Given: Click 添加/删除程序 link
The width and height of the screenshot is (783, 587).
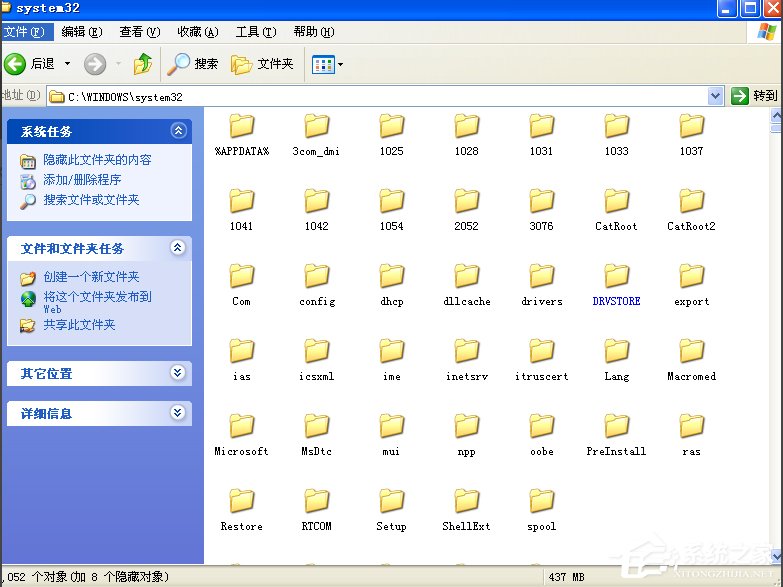Looking at the screenshot, I should pyautogui.click(x=82, y=180).
